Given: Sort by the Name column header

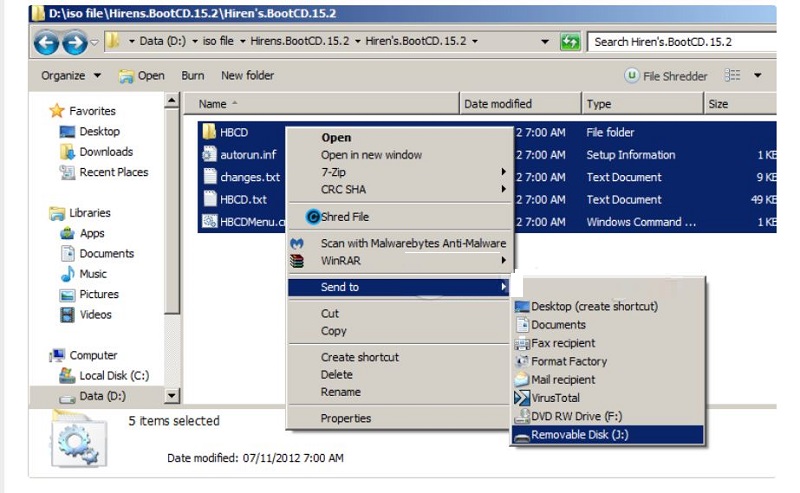Looking at the screenshot, I should coord(321,104).
